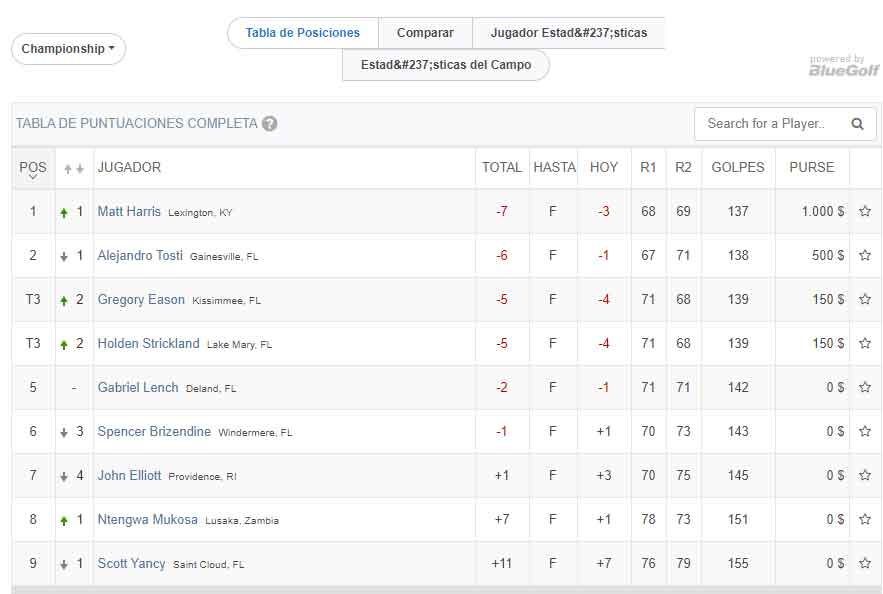Click the search magnifier icon
The height and width of the screenshot is (594, 883).
pyautogui.click(x=857, y=124)
